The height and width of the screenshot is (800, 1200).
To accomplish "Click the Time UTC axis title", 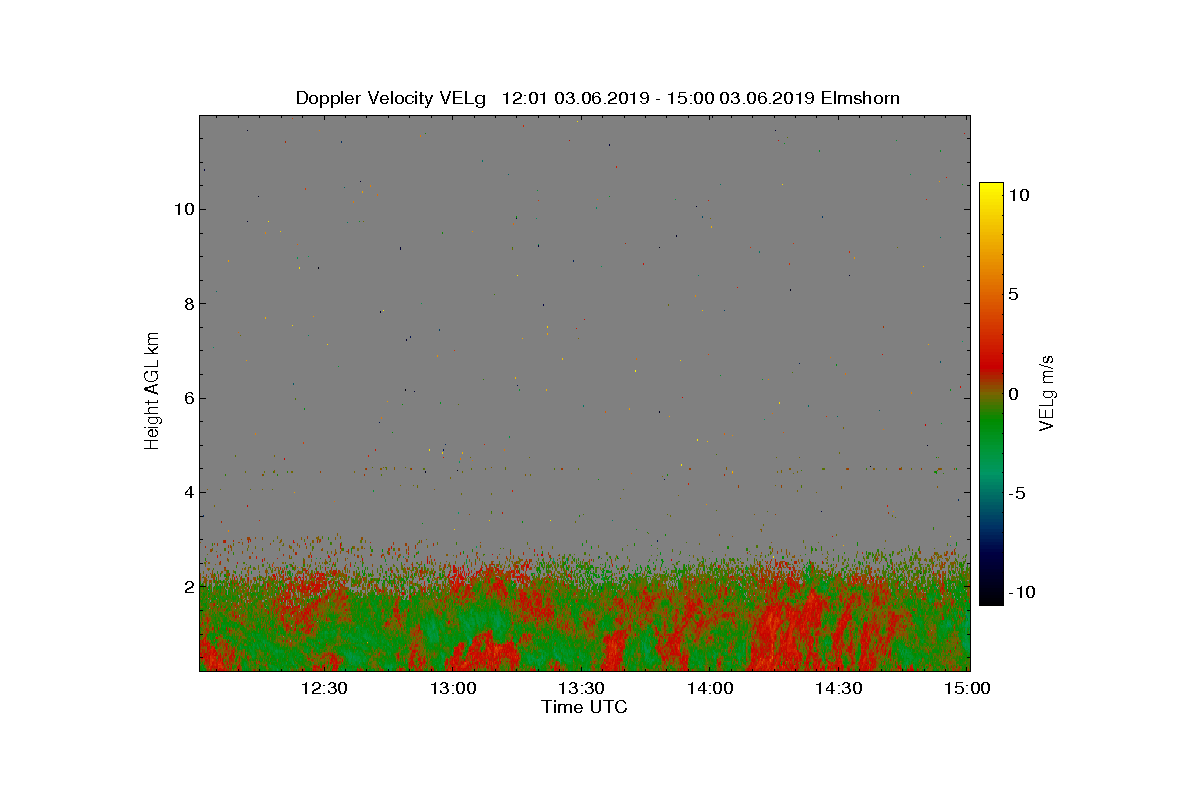I will coord(584,707).
